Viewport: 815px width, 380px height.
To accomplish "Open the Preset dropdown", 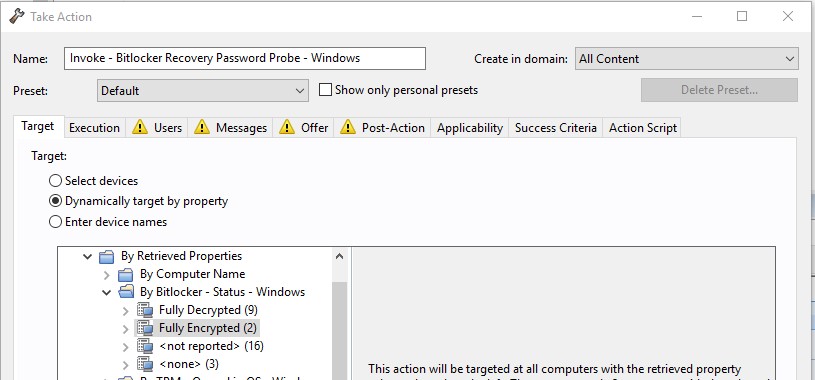I will click(x=203, y=90).
